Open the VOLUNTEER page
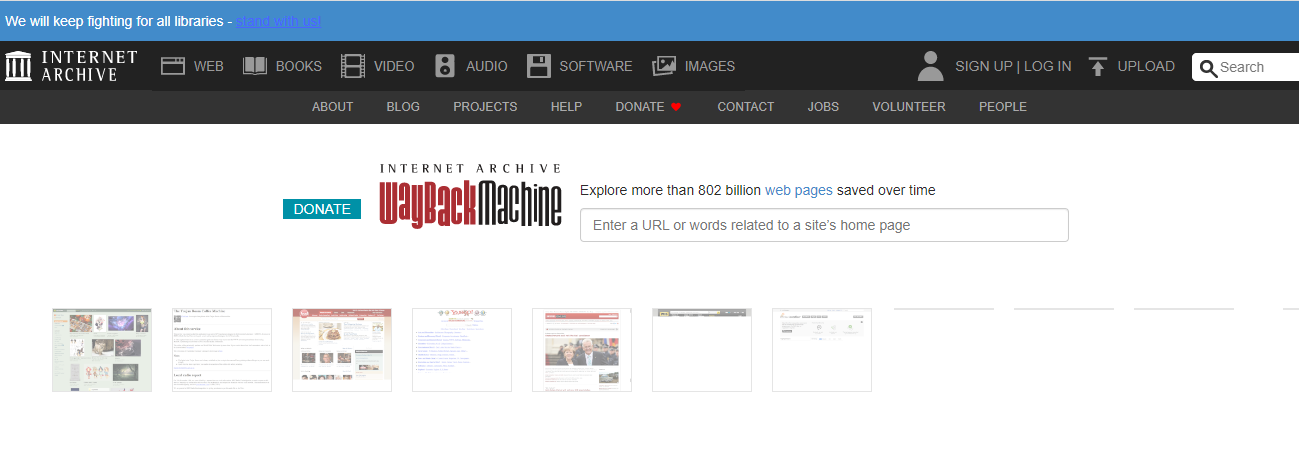 coord(909,107)
